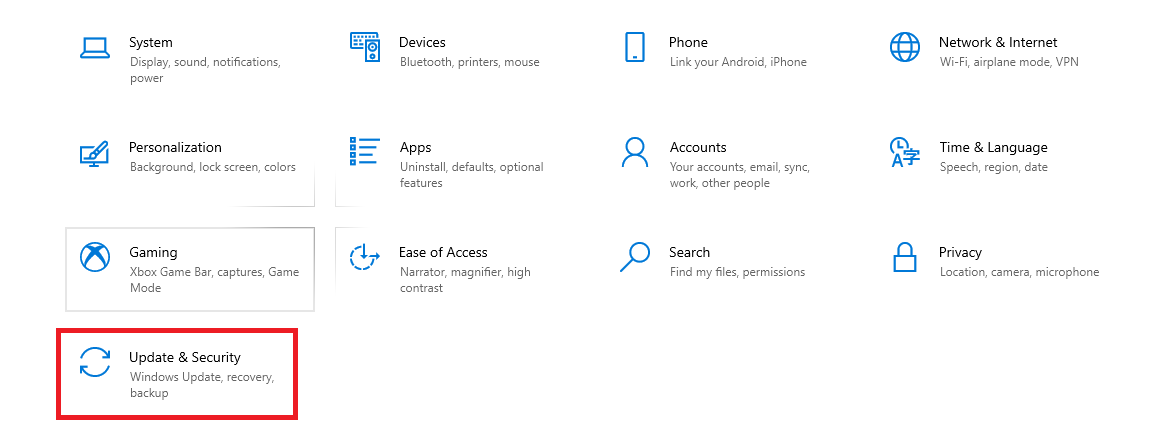Click 'Link your Android, iPhone' description

pos(738,62)
